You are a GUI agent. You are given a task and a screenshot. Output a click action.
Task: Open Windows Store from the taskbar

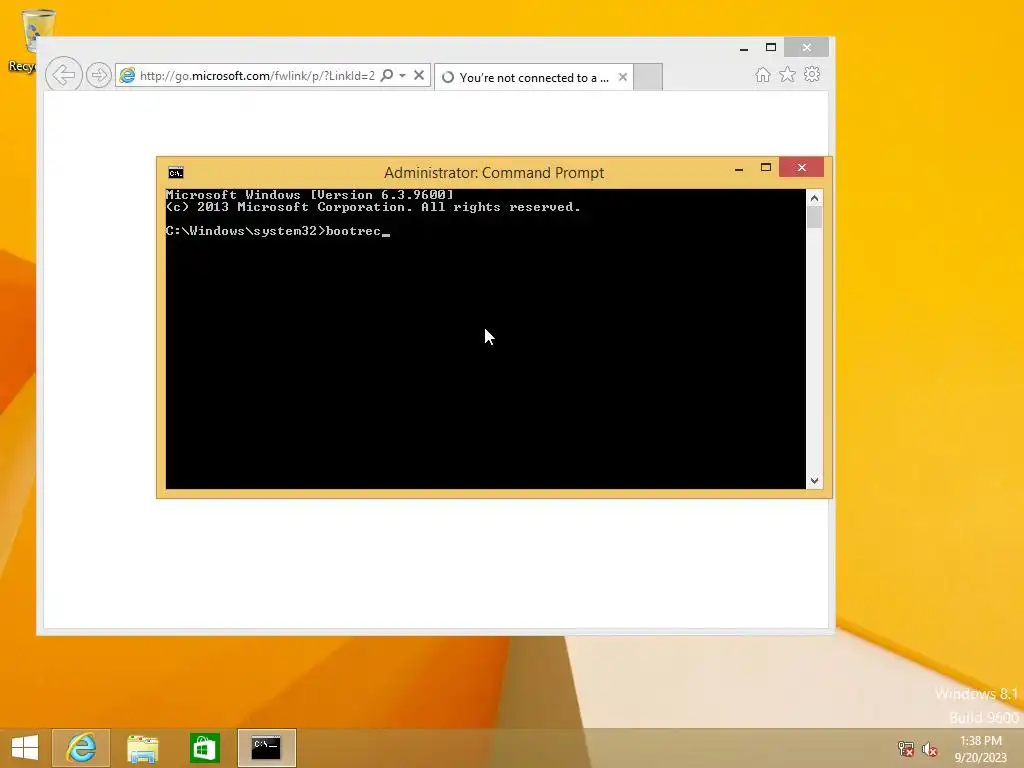tap(204, 748)
